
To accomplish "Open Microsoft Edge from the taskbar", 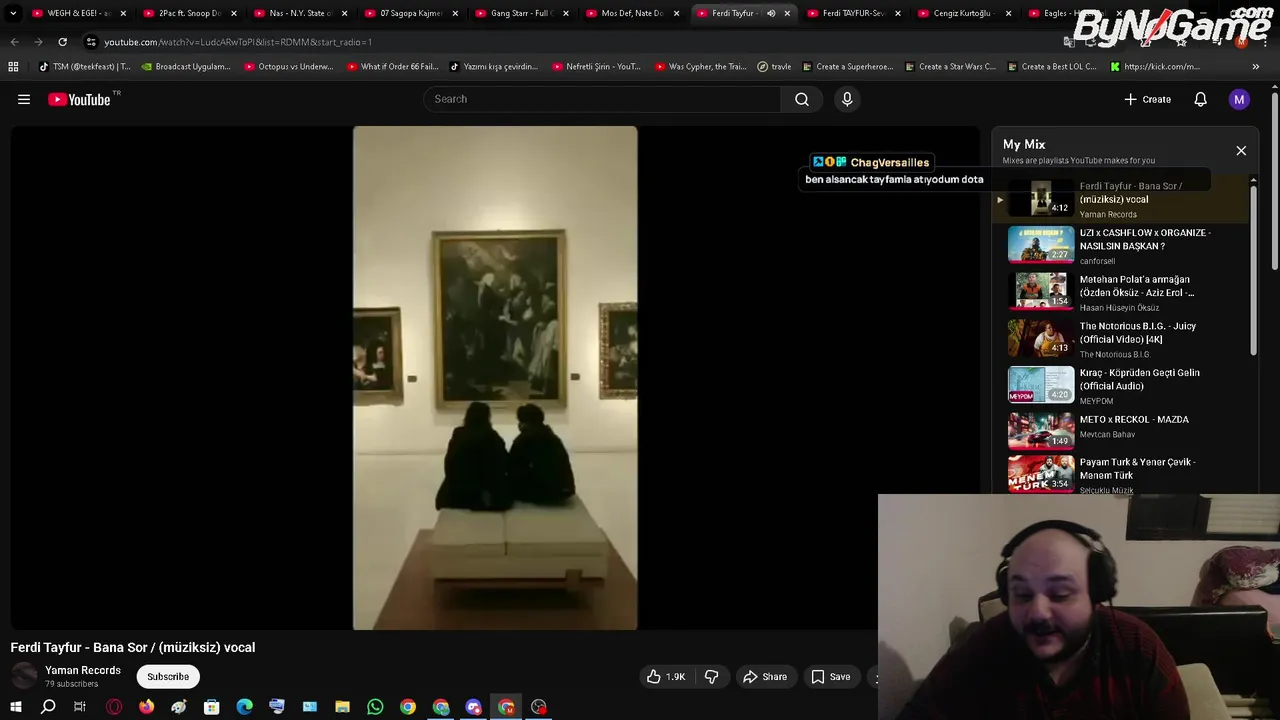I will pos(244,707).
